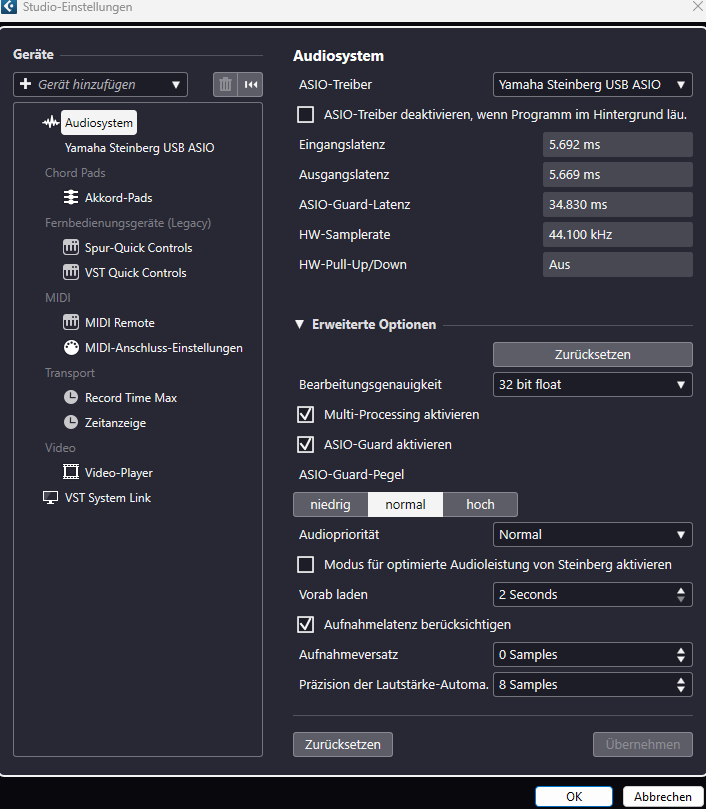Open VST System Link settings

point(107,498)
